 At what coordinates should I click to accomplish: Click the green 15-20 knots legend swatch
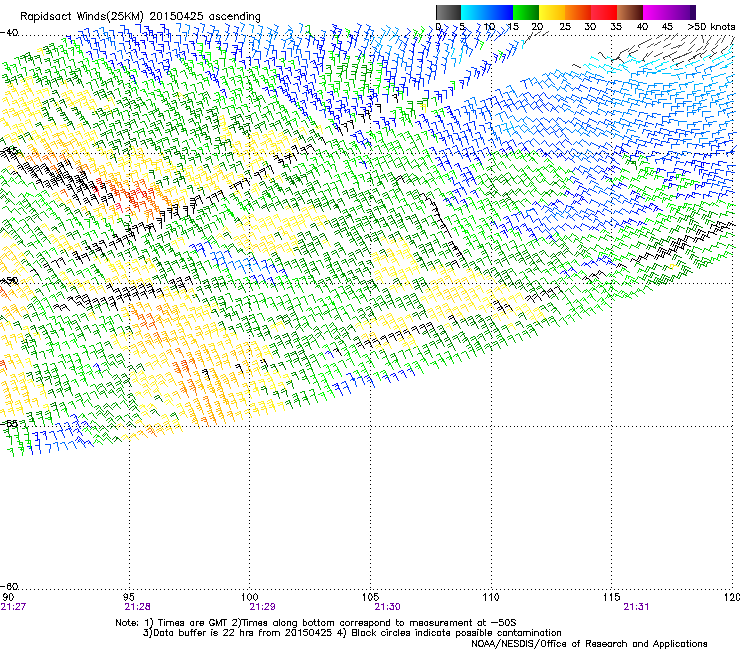(x=526, y=12)
